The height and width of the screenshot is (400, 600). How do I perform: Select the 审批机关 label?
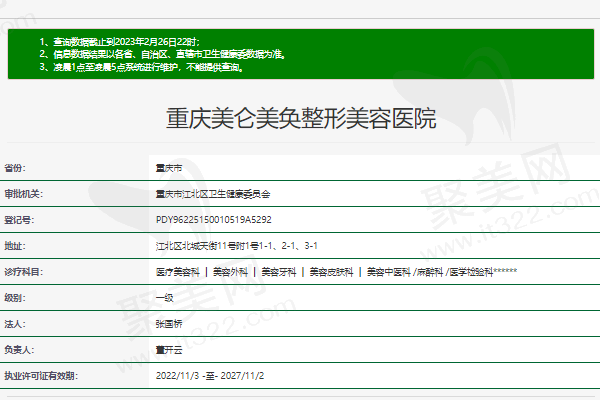(x=24, y=194)
